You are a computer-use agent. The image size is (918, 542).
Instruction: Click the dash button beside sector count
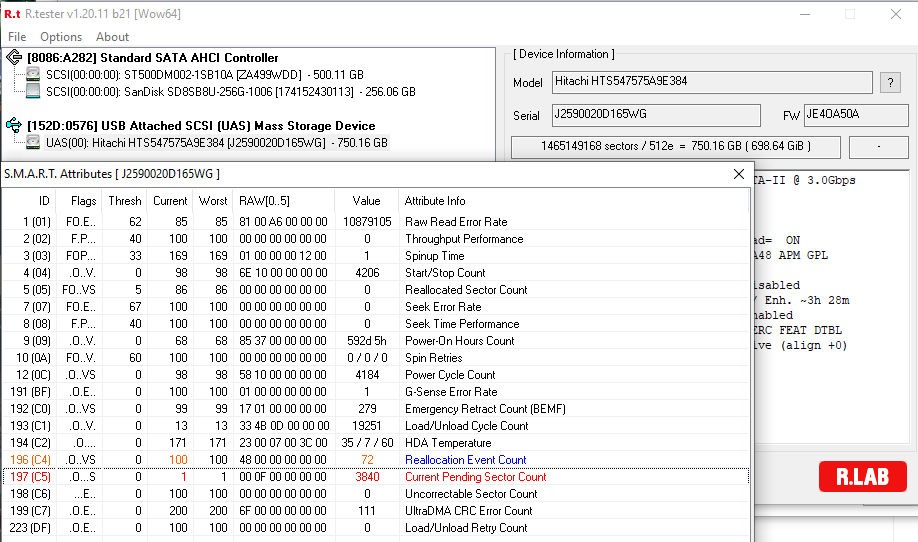(x=878, y=147)
